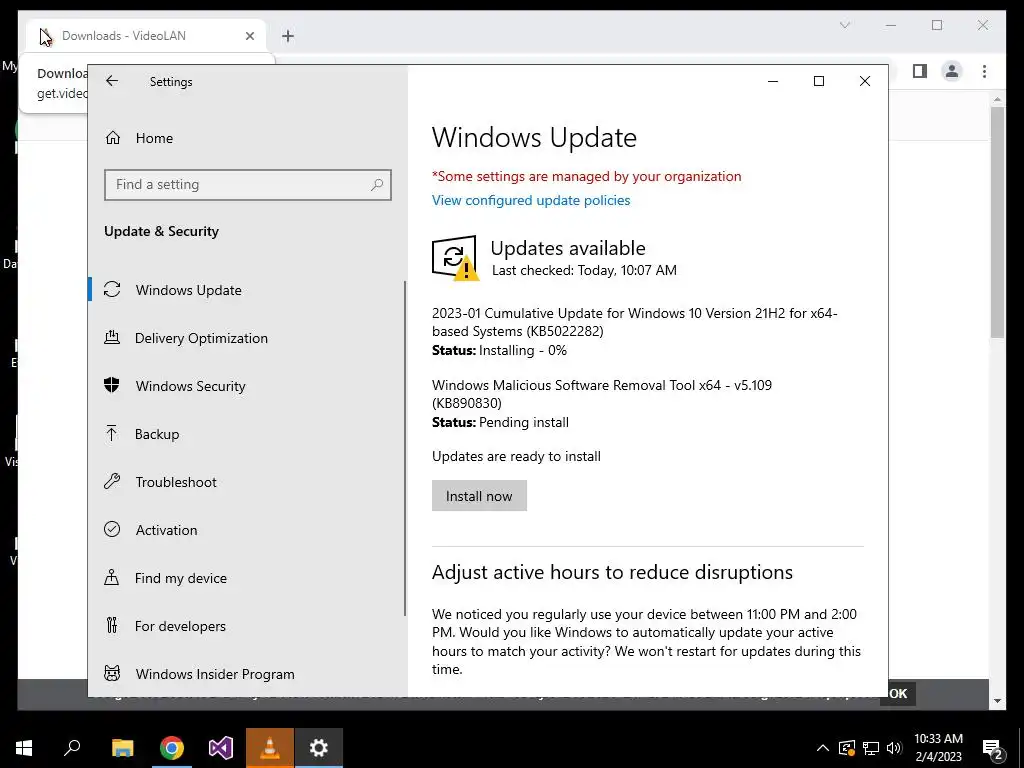The image size is (1024, 768).
Task: Open Chrome three-dot menu
Action: point(984,71)
